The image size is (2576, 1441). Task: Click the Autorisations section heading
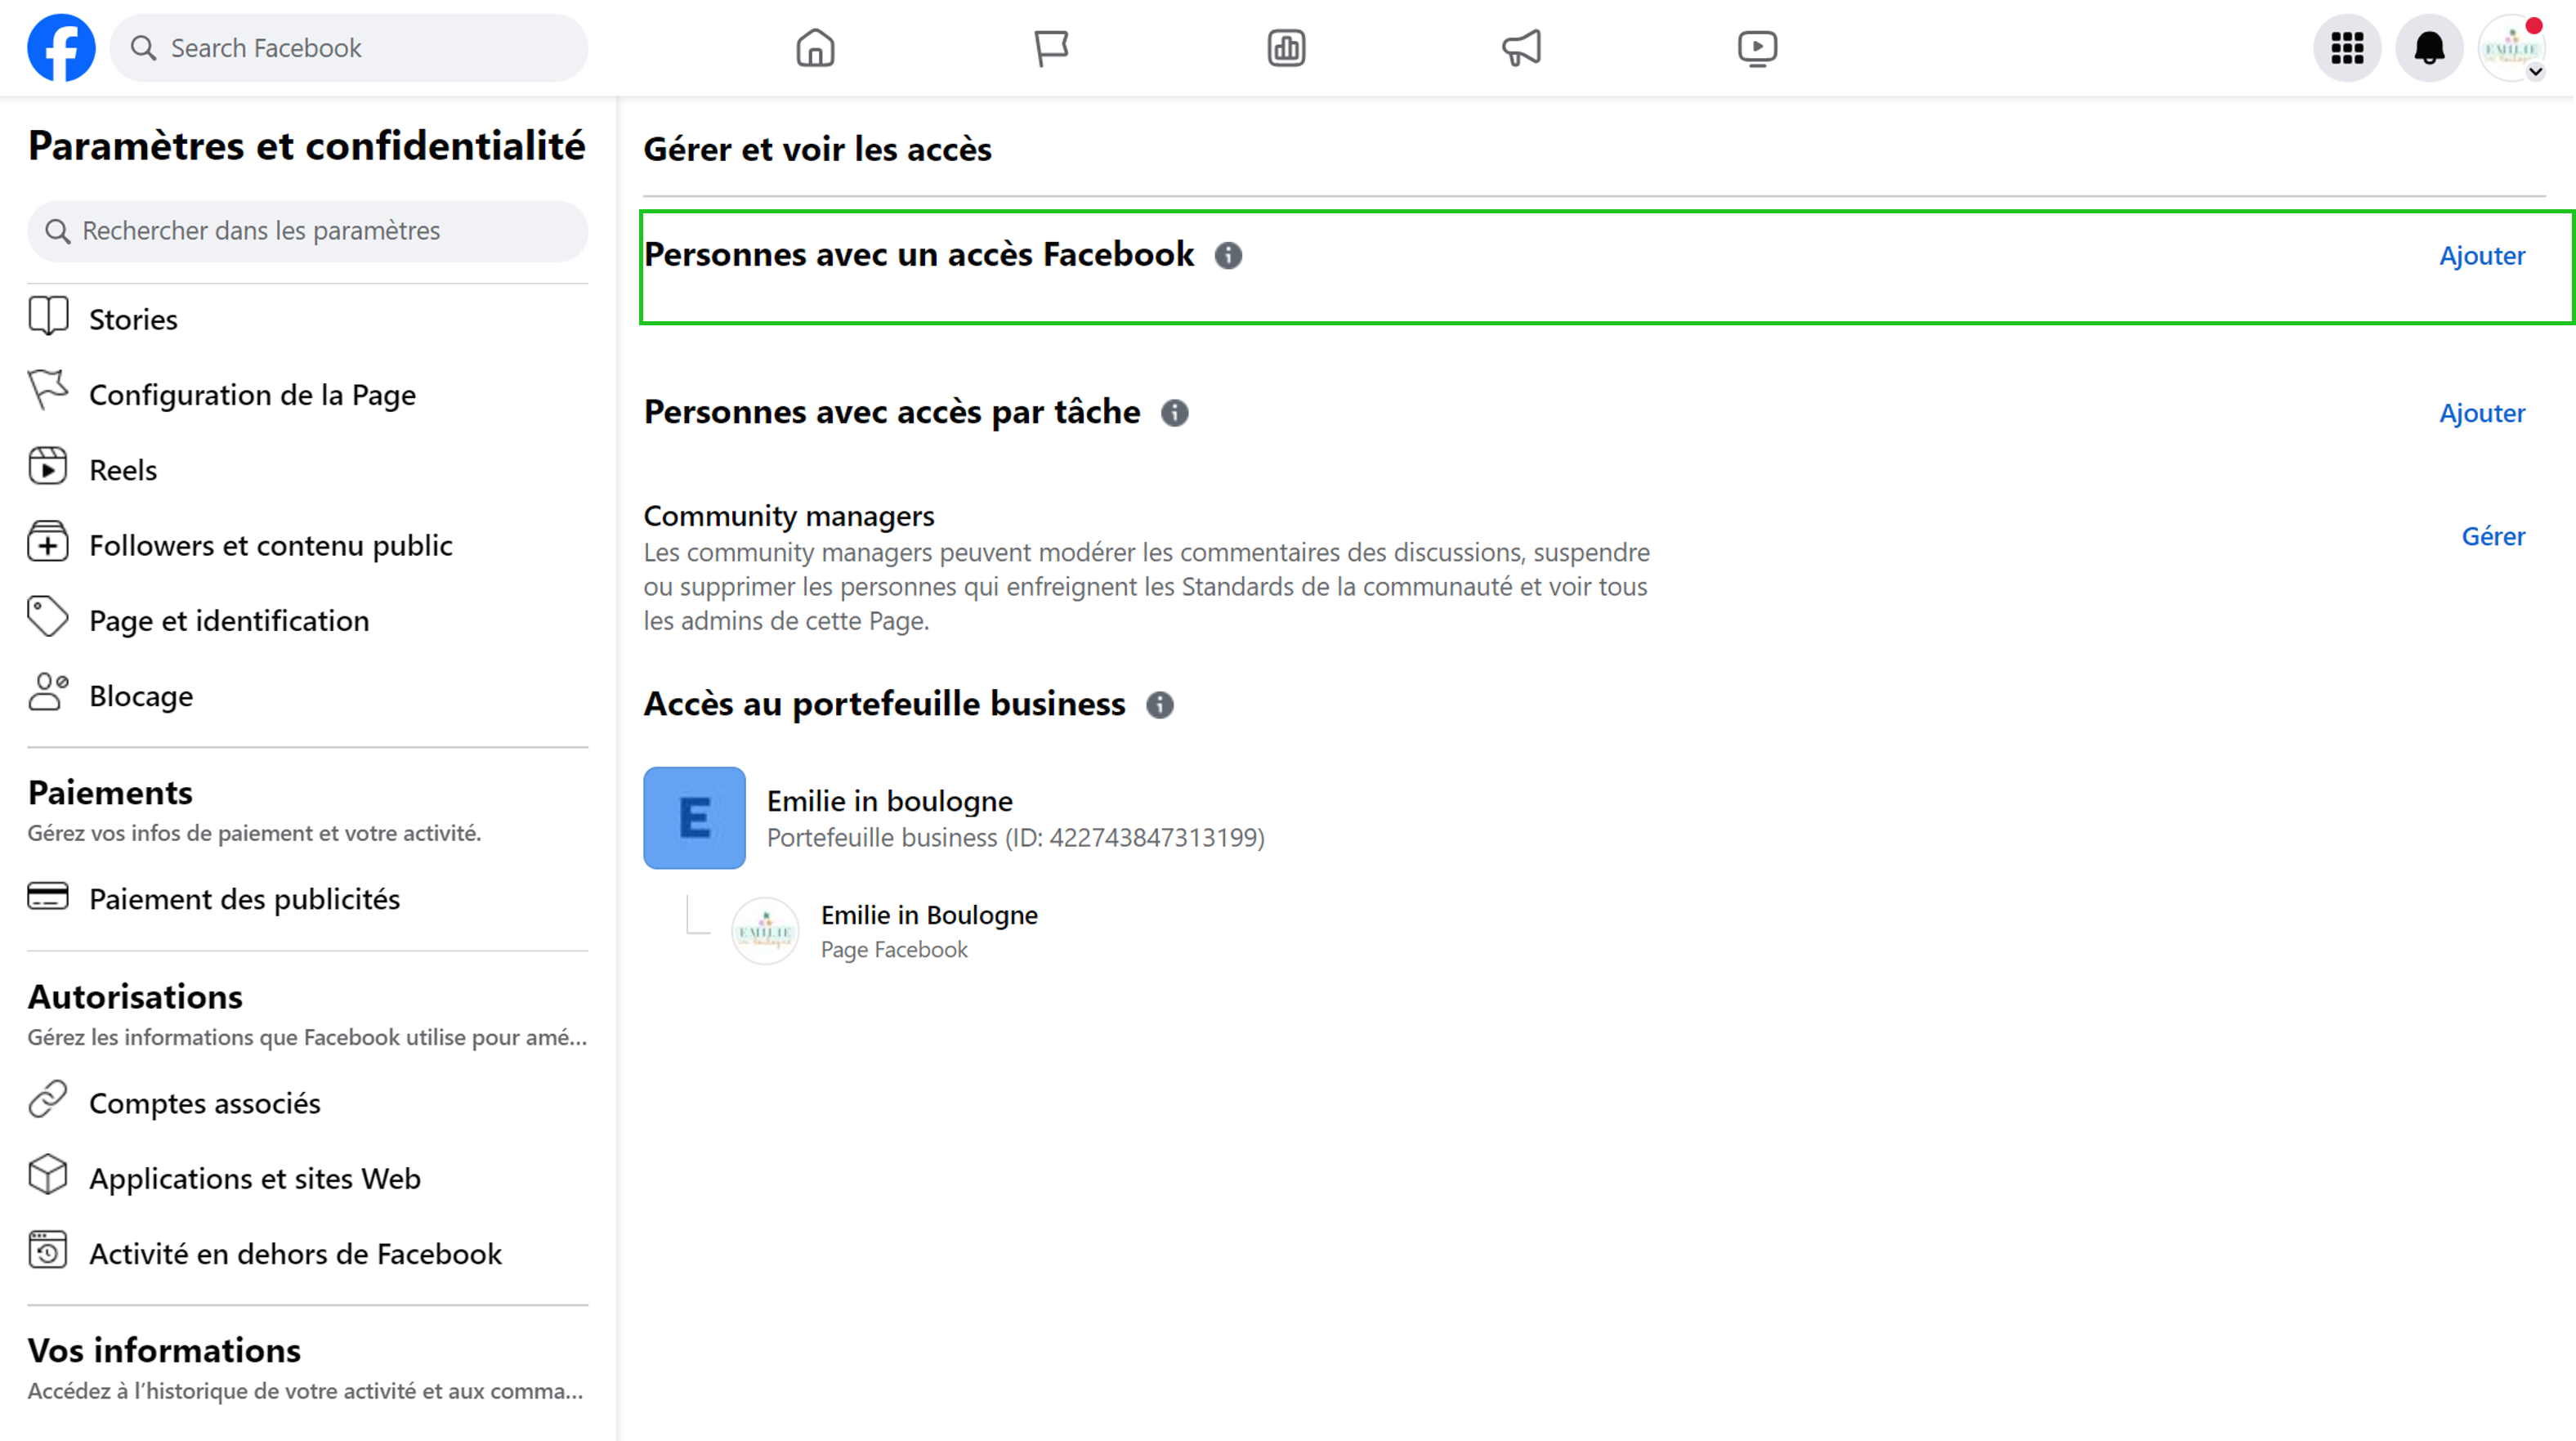135,997
